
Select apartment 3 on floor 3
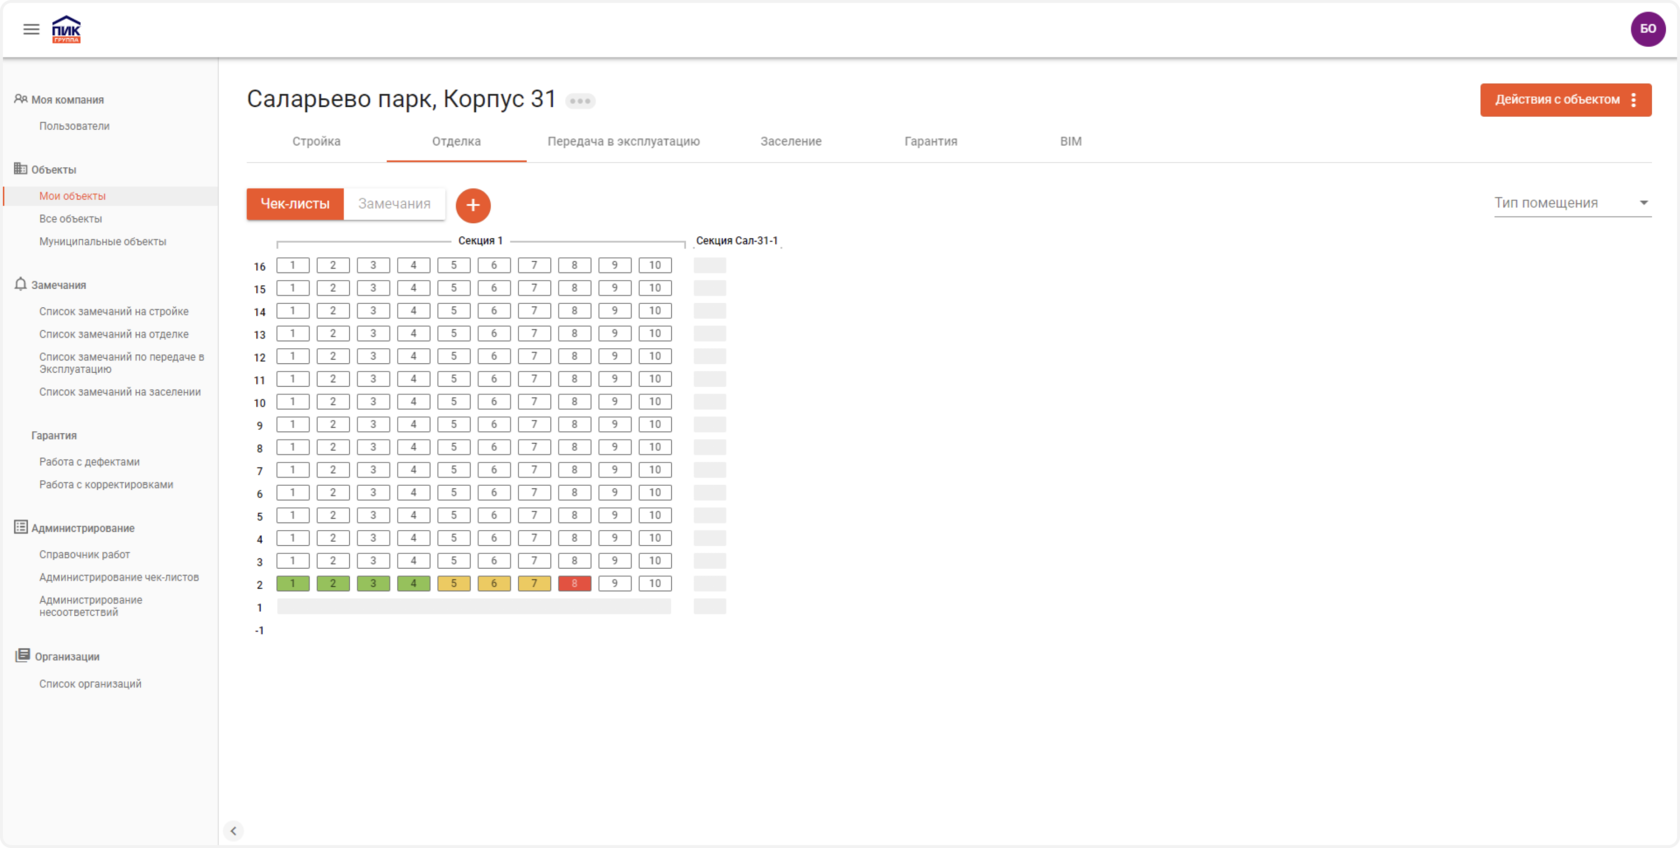pos(373,561)
